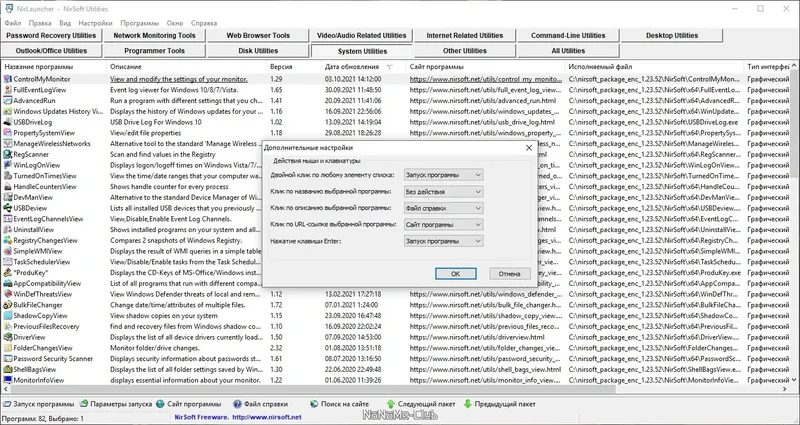The height and width of the screenshot is (425, 800).
Task: Click Запуск программы in the bottom toolbar
Action: click(x=39, y=404)
